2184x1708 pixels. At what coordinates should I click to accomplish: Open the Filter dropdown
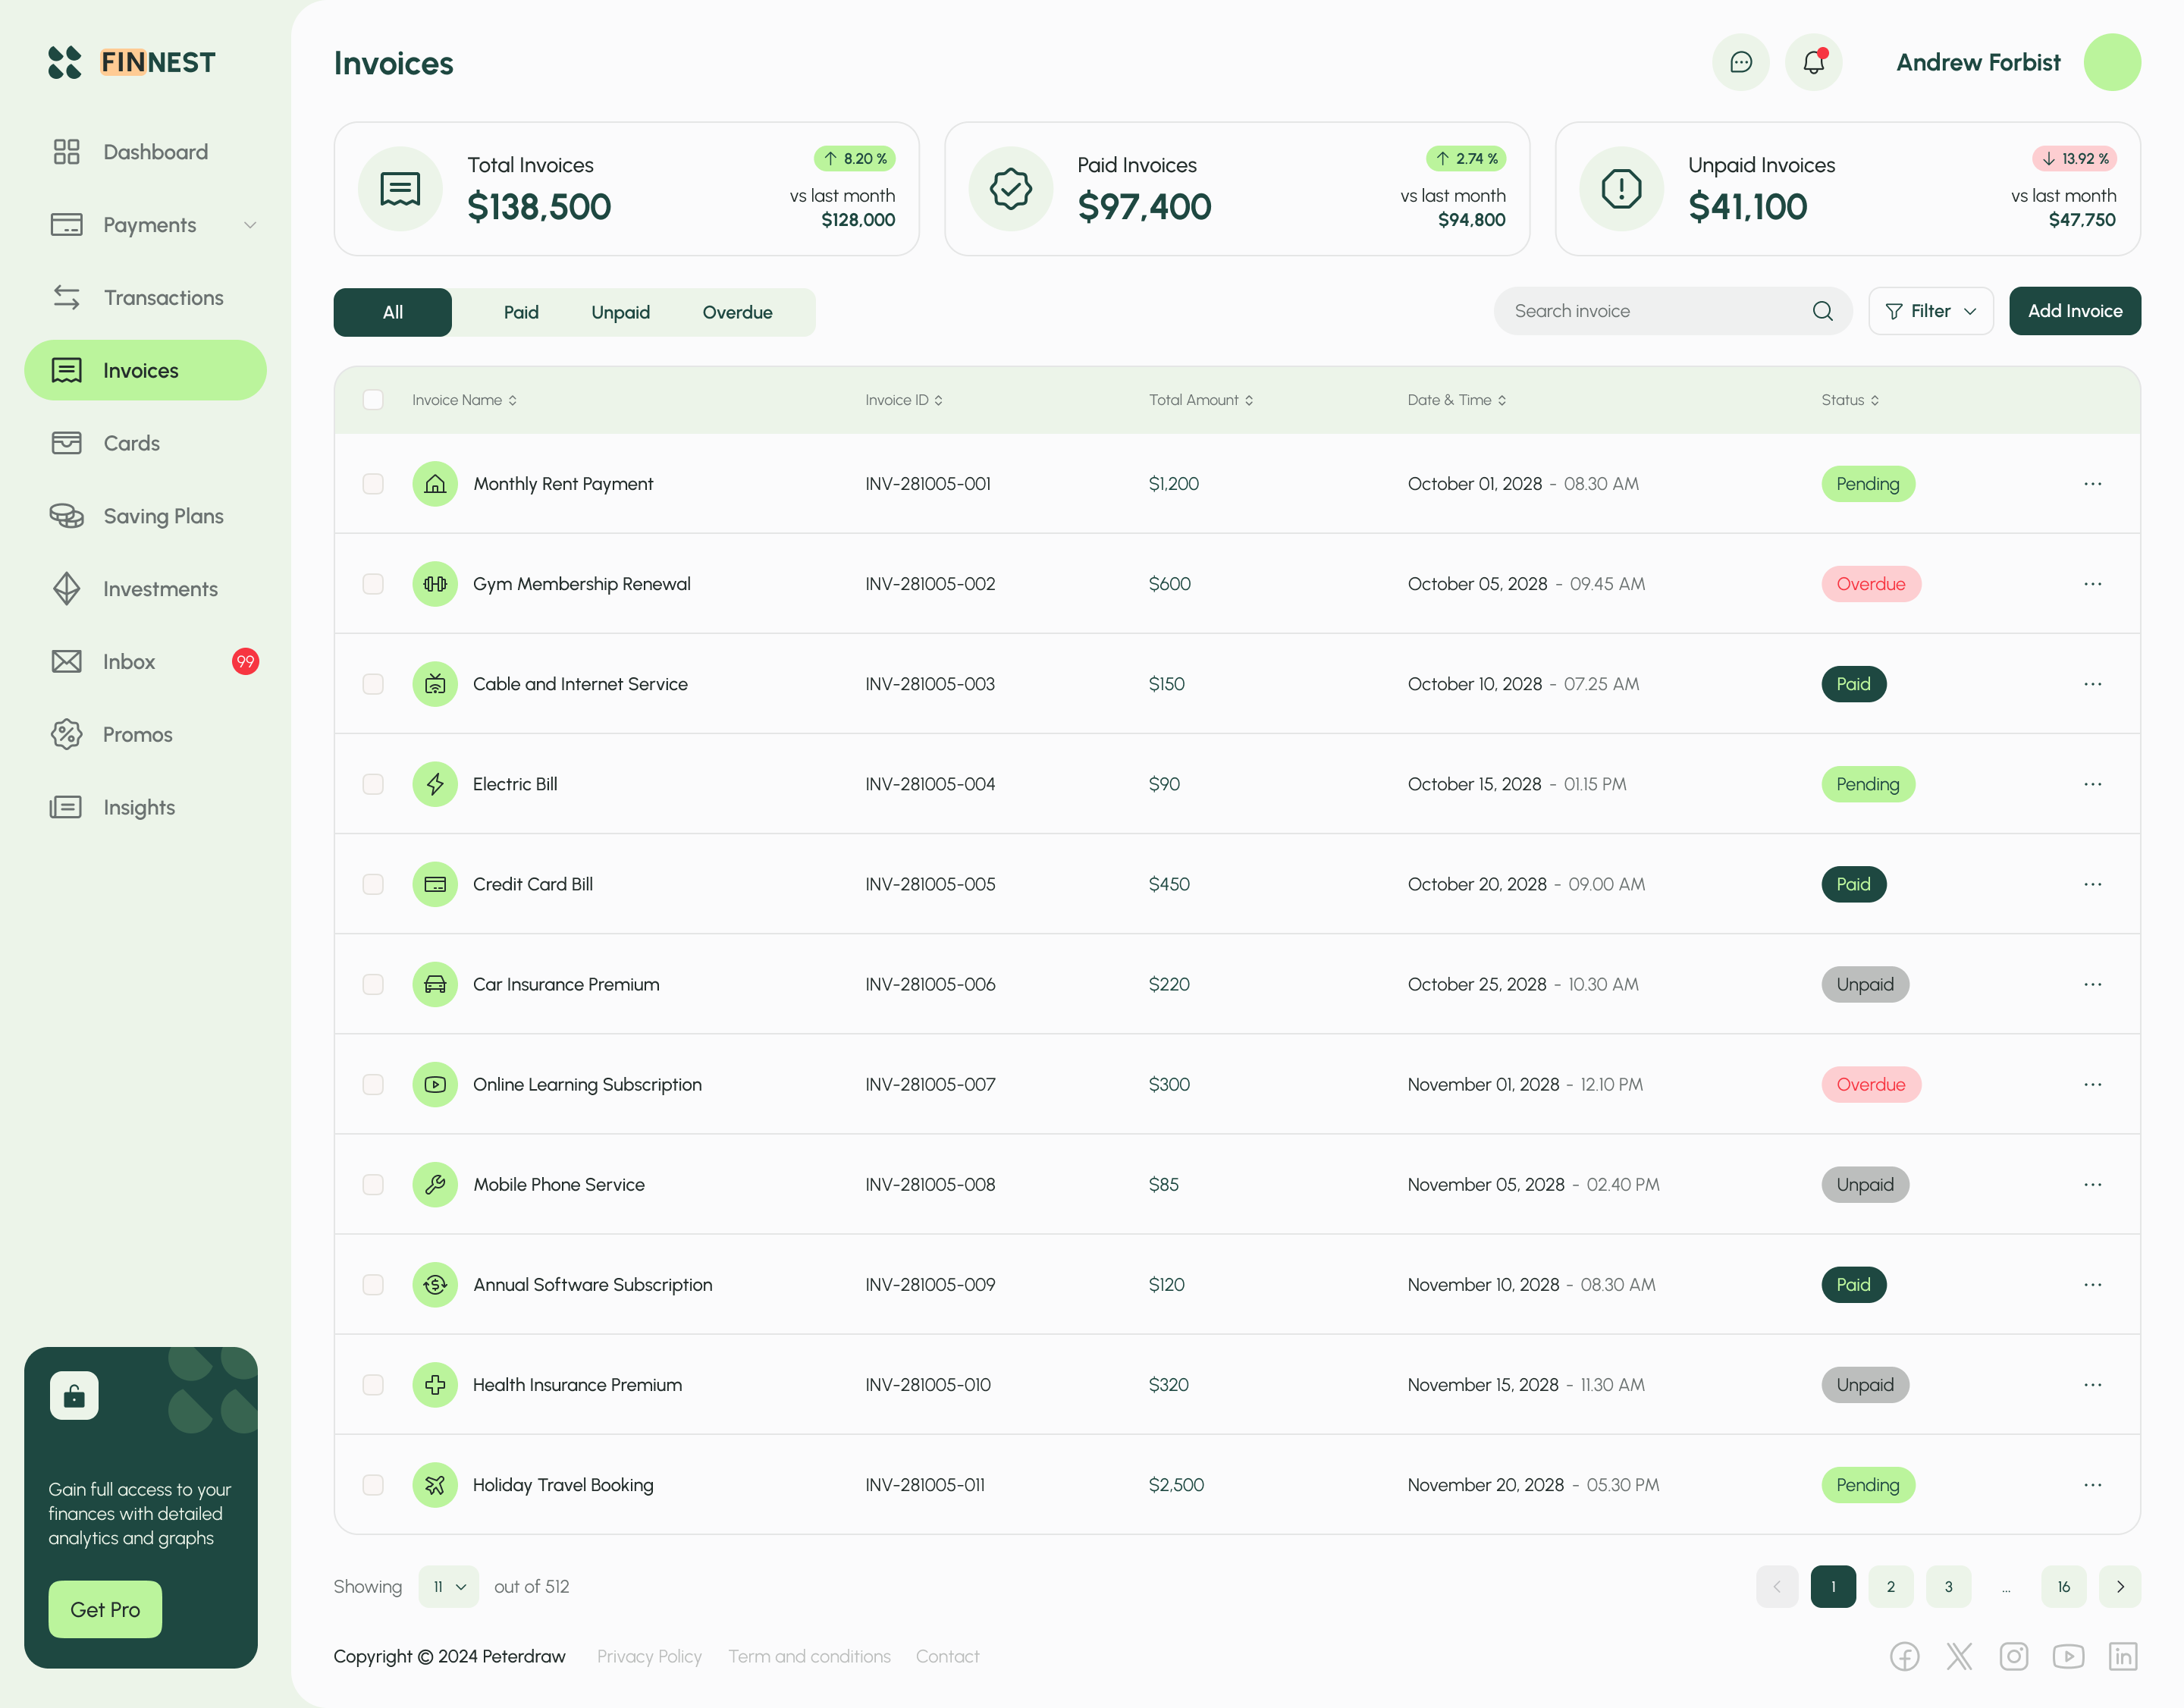coord(1930,311)
